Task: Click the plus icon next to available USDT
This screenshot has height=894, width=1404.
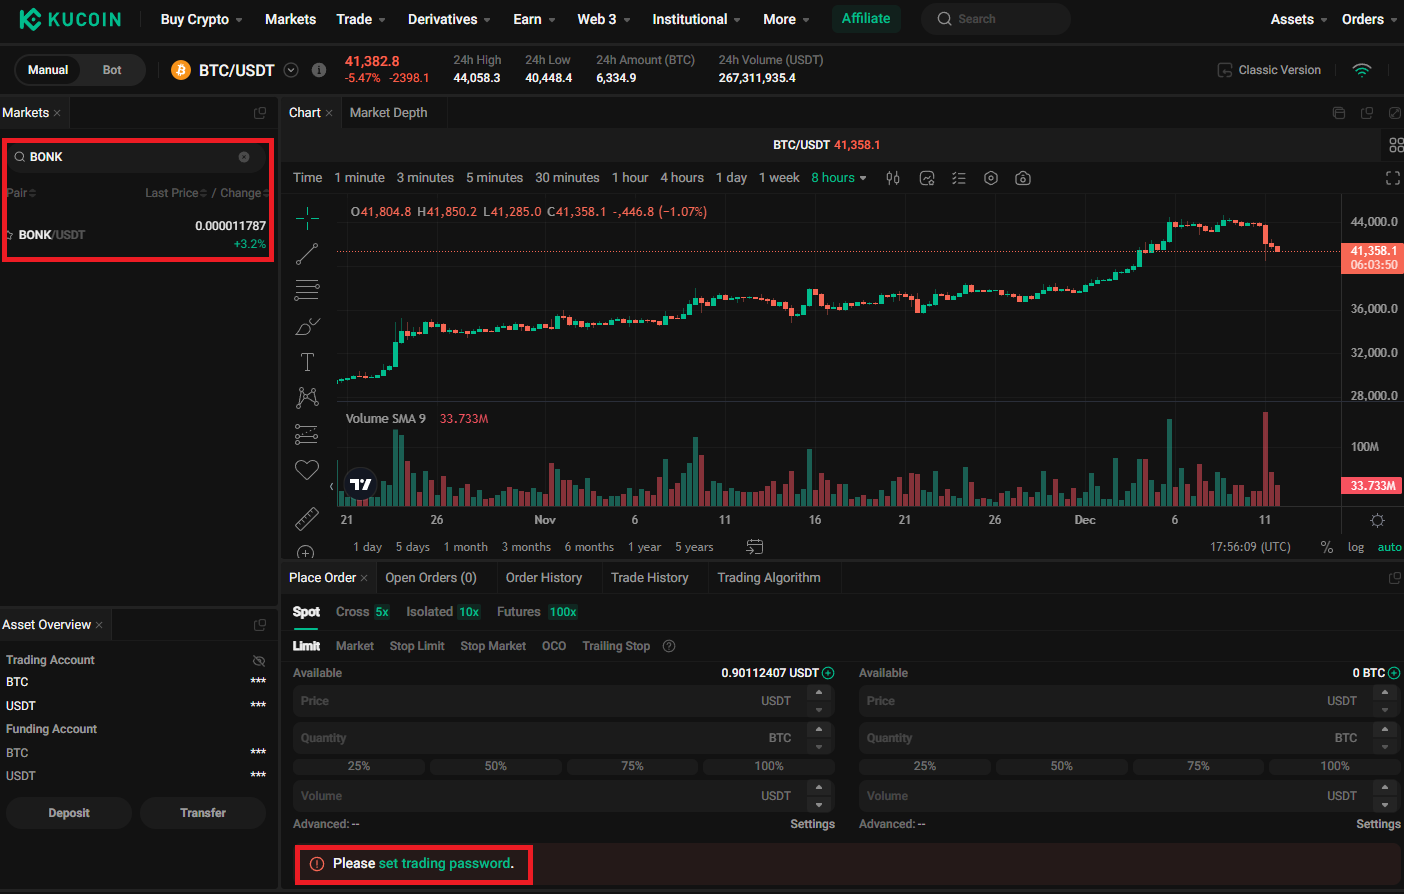Action: pos(828,673)
